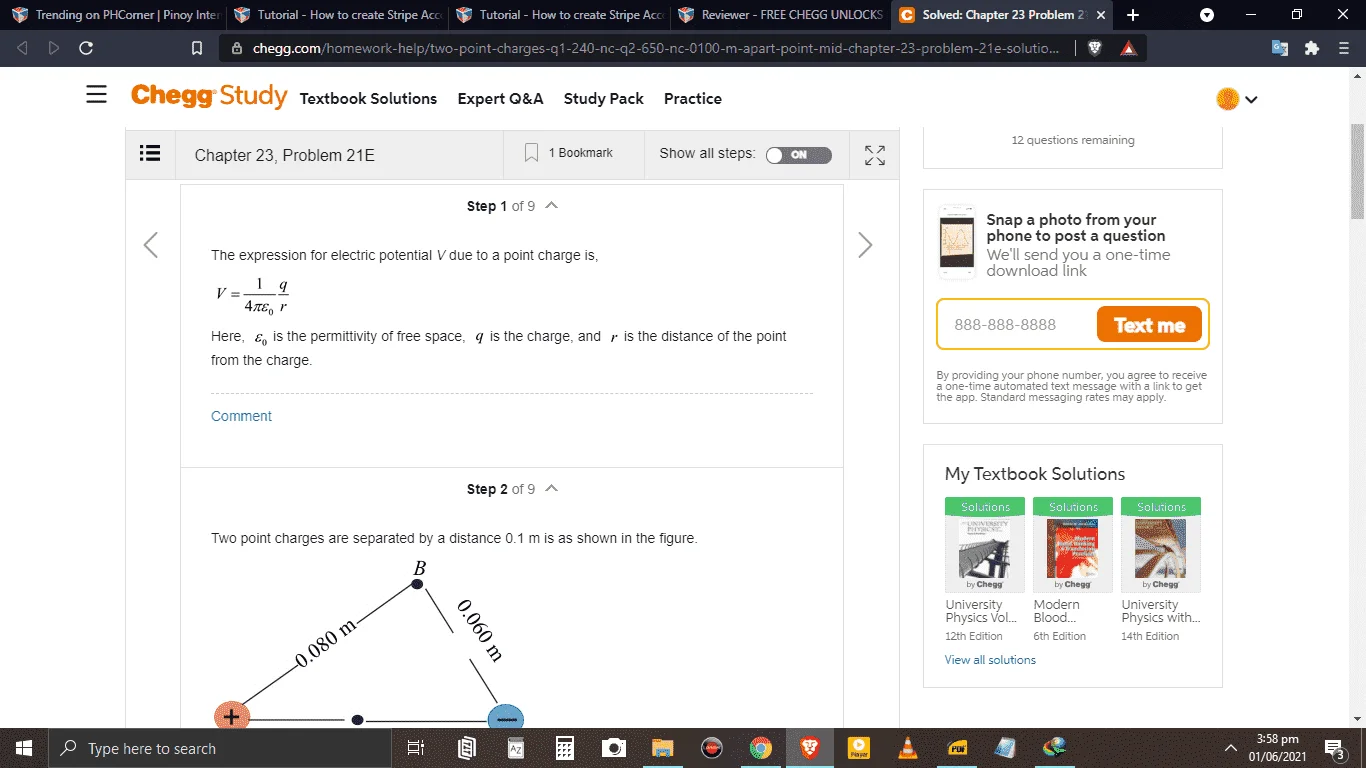This screenshot has width=1366, height=768.
Task: Click browser forward arrow
Action: click(x=54, y=48)
